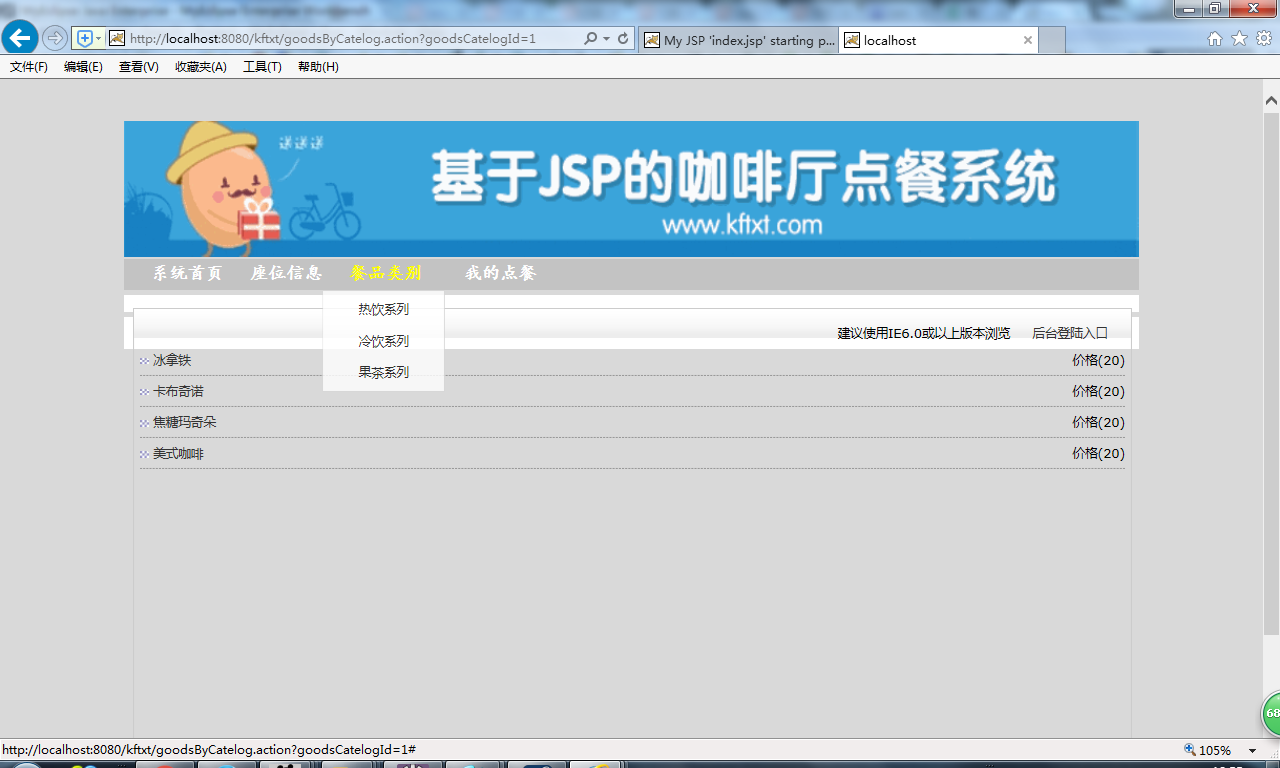Open 座位信息 nav item
The width and height of the screenshot is (1280, 768).
pyautogui.click(x=286, y=273)
